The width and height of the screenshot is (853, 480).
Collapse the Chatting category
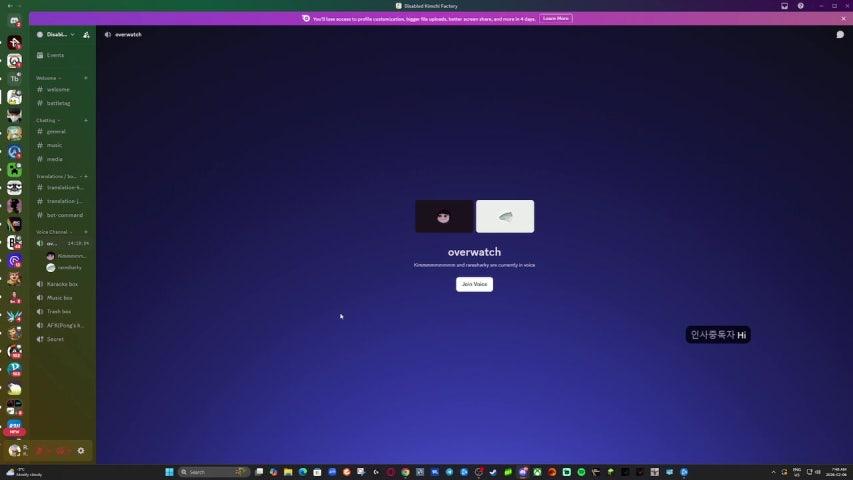pos(47,120)
